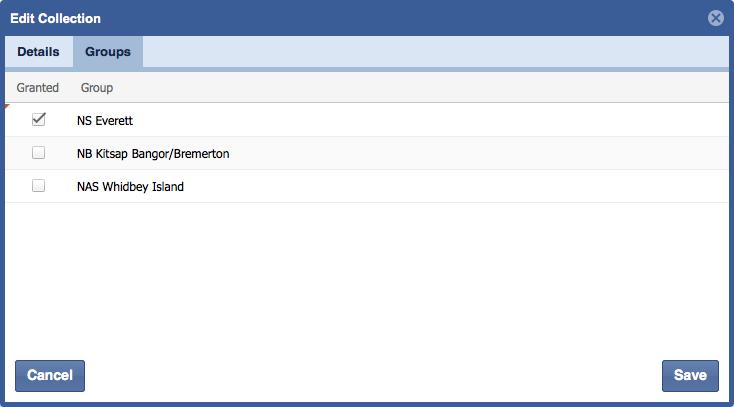The width and height of the screenshot is (734, 407).
Task: Grant access to NB Kitsap Bangor/Bremerton
Action: [x=39, y=153]
